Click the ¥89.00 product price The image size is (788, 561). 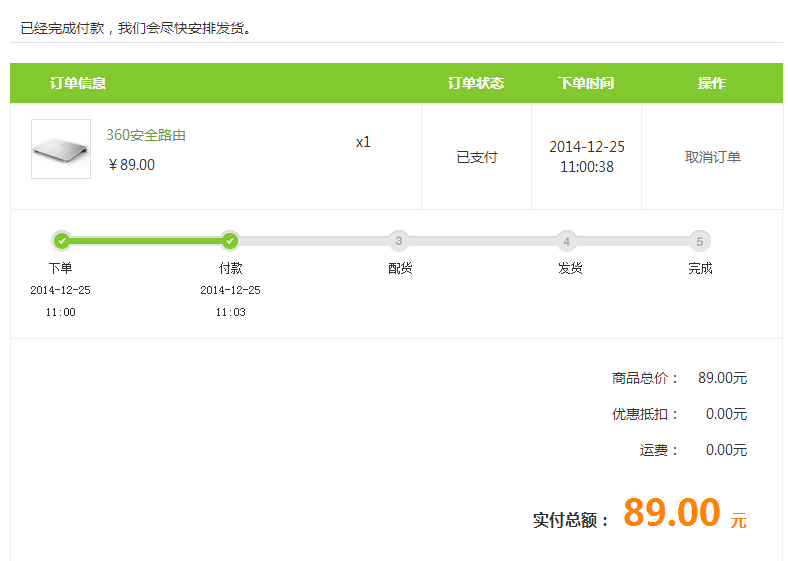click(132, 165)
